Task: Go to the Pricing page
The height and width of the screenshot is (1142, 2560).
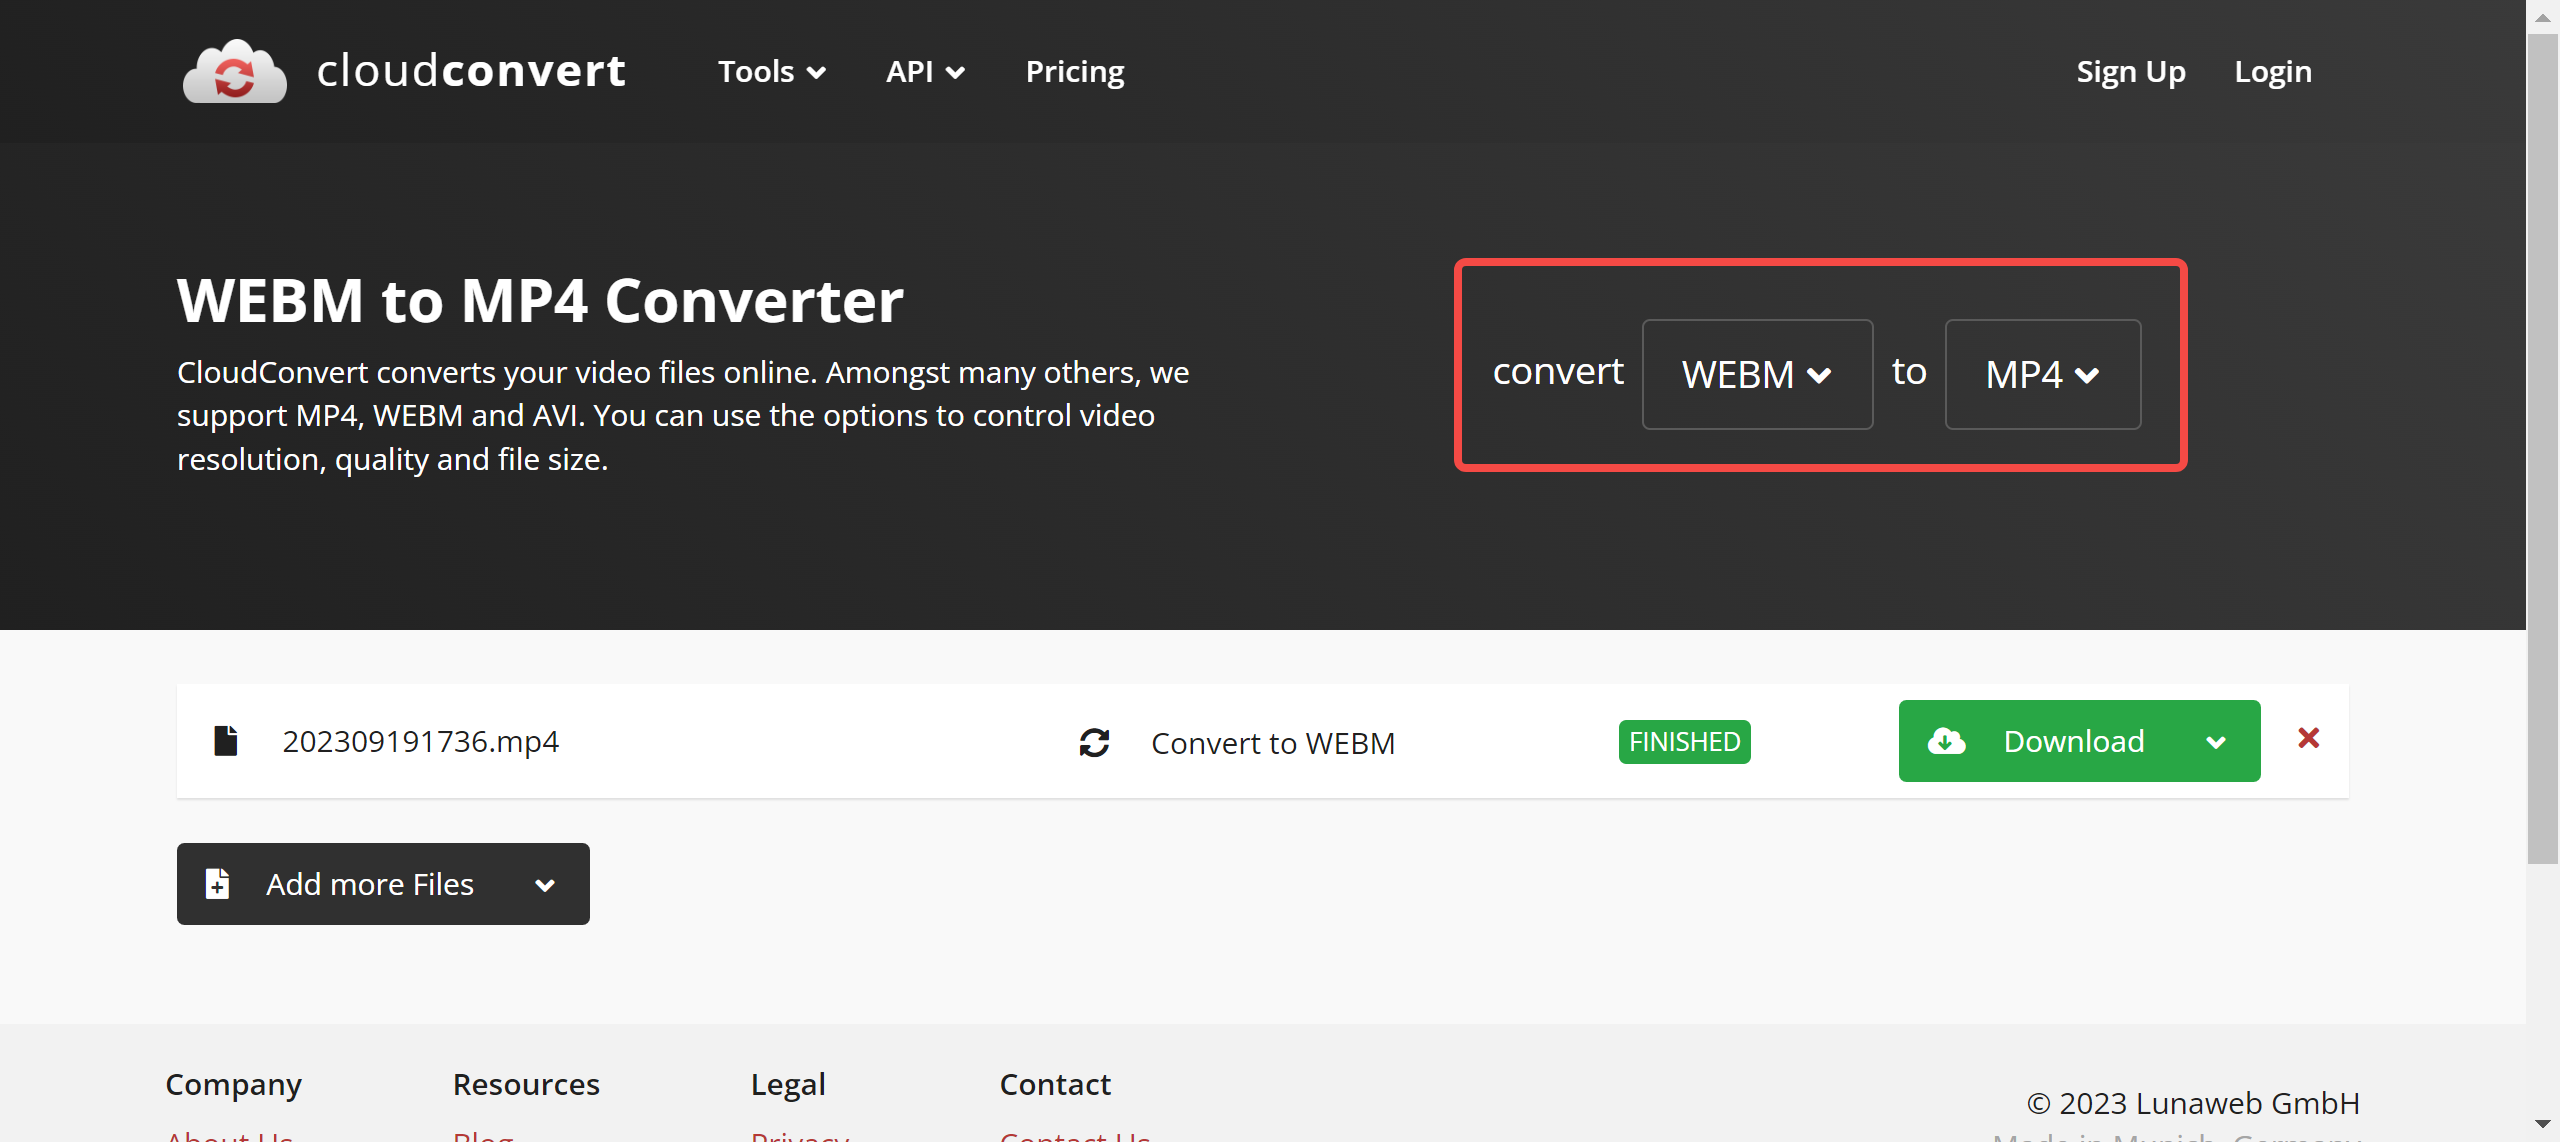Action: pyautogui.click(x=1075, y=72)
